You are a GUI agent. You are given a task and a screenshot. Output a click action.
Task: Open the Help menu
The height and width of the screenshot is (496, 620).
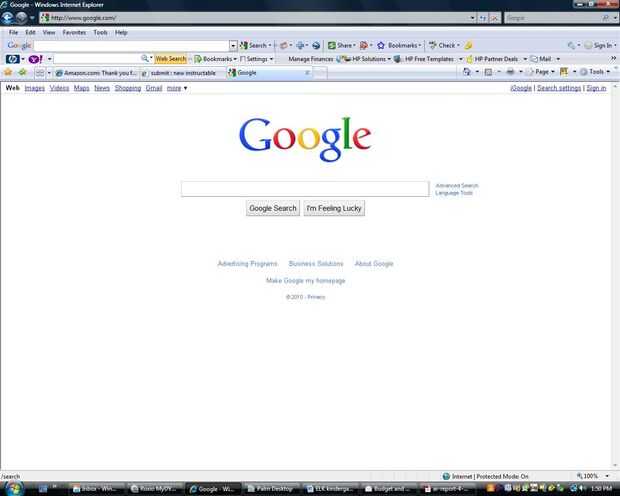[x=121, y=32]
